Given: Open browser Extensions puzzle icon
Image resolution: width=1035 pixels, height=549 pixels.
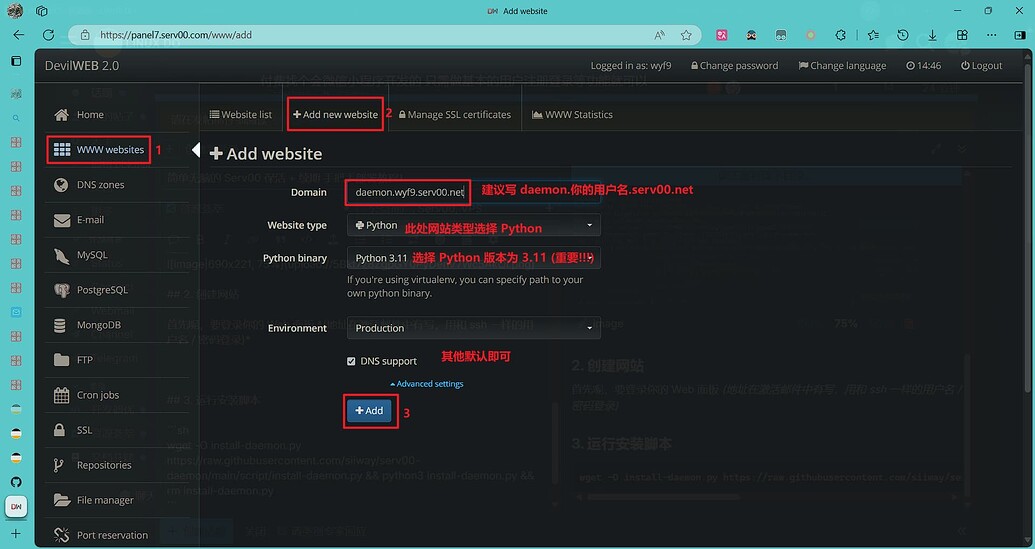Looking at the screenshot, I should [840, 36].
